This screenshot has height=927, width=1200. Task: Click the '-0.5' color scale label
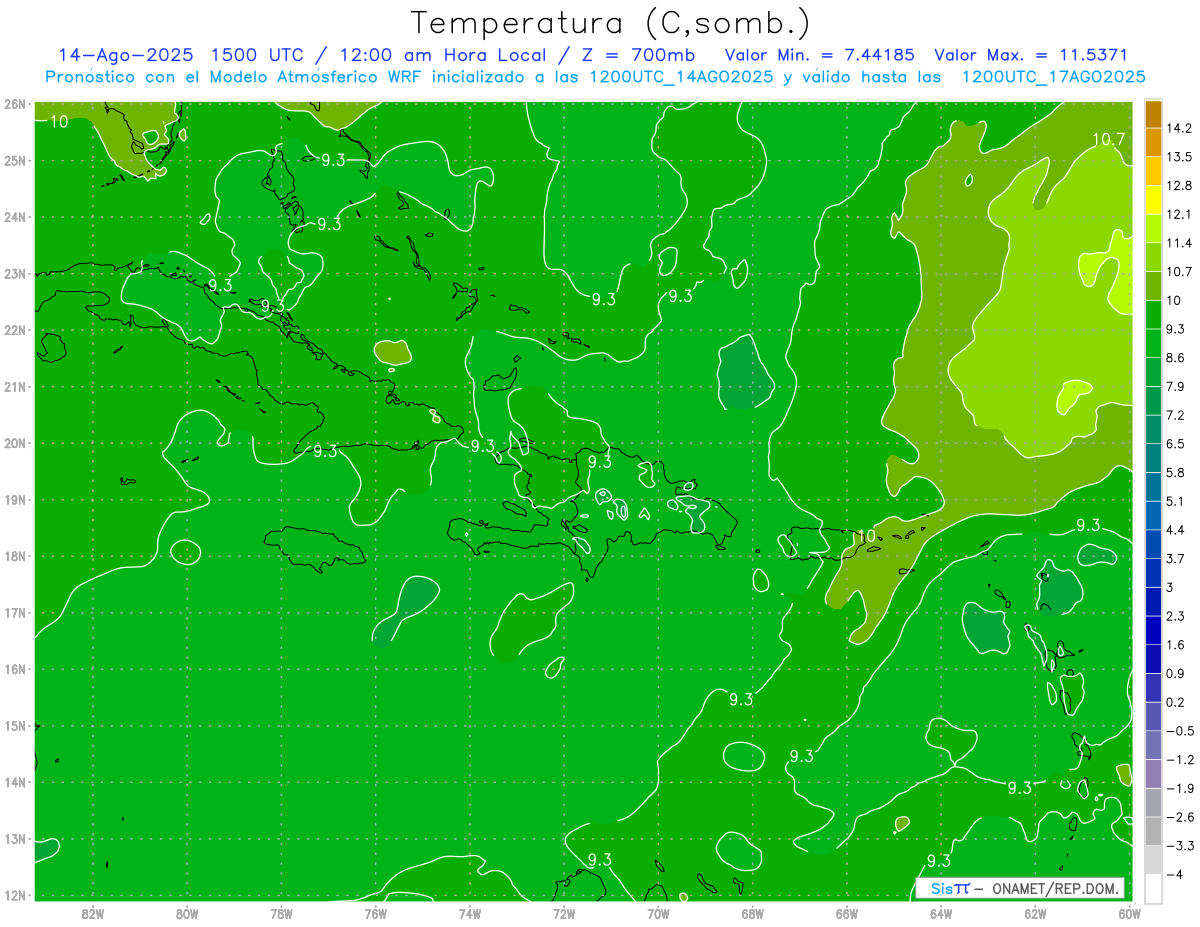[x=1180, y=730]
